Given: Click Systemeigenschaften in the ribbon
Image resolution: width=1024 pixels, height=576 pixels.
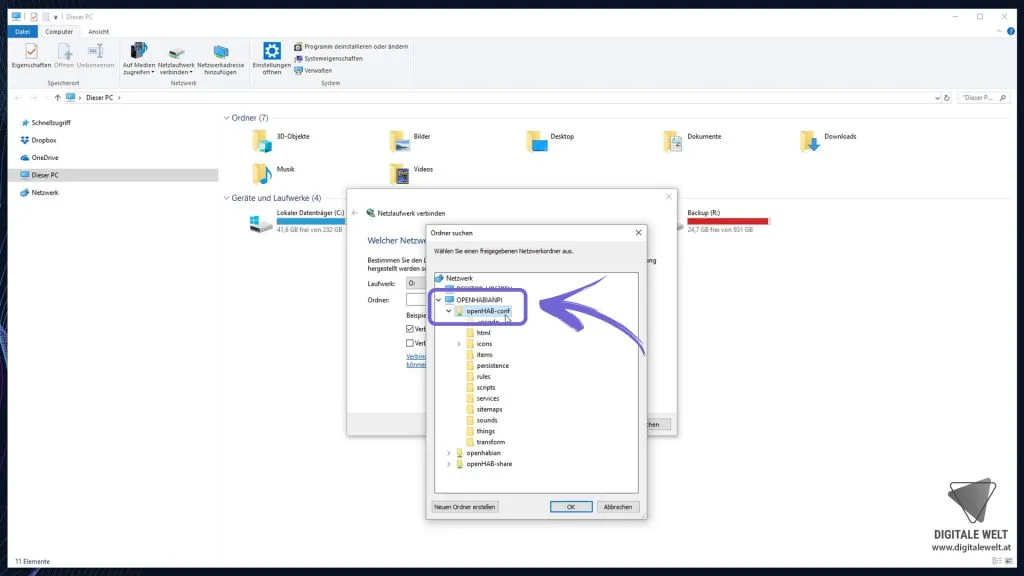Looking at the screenshot, I should pyautogui.click(x=328, y=59).
